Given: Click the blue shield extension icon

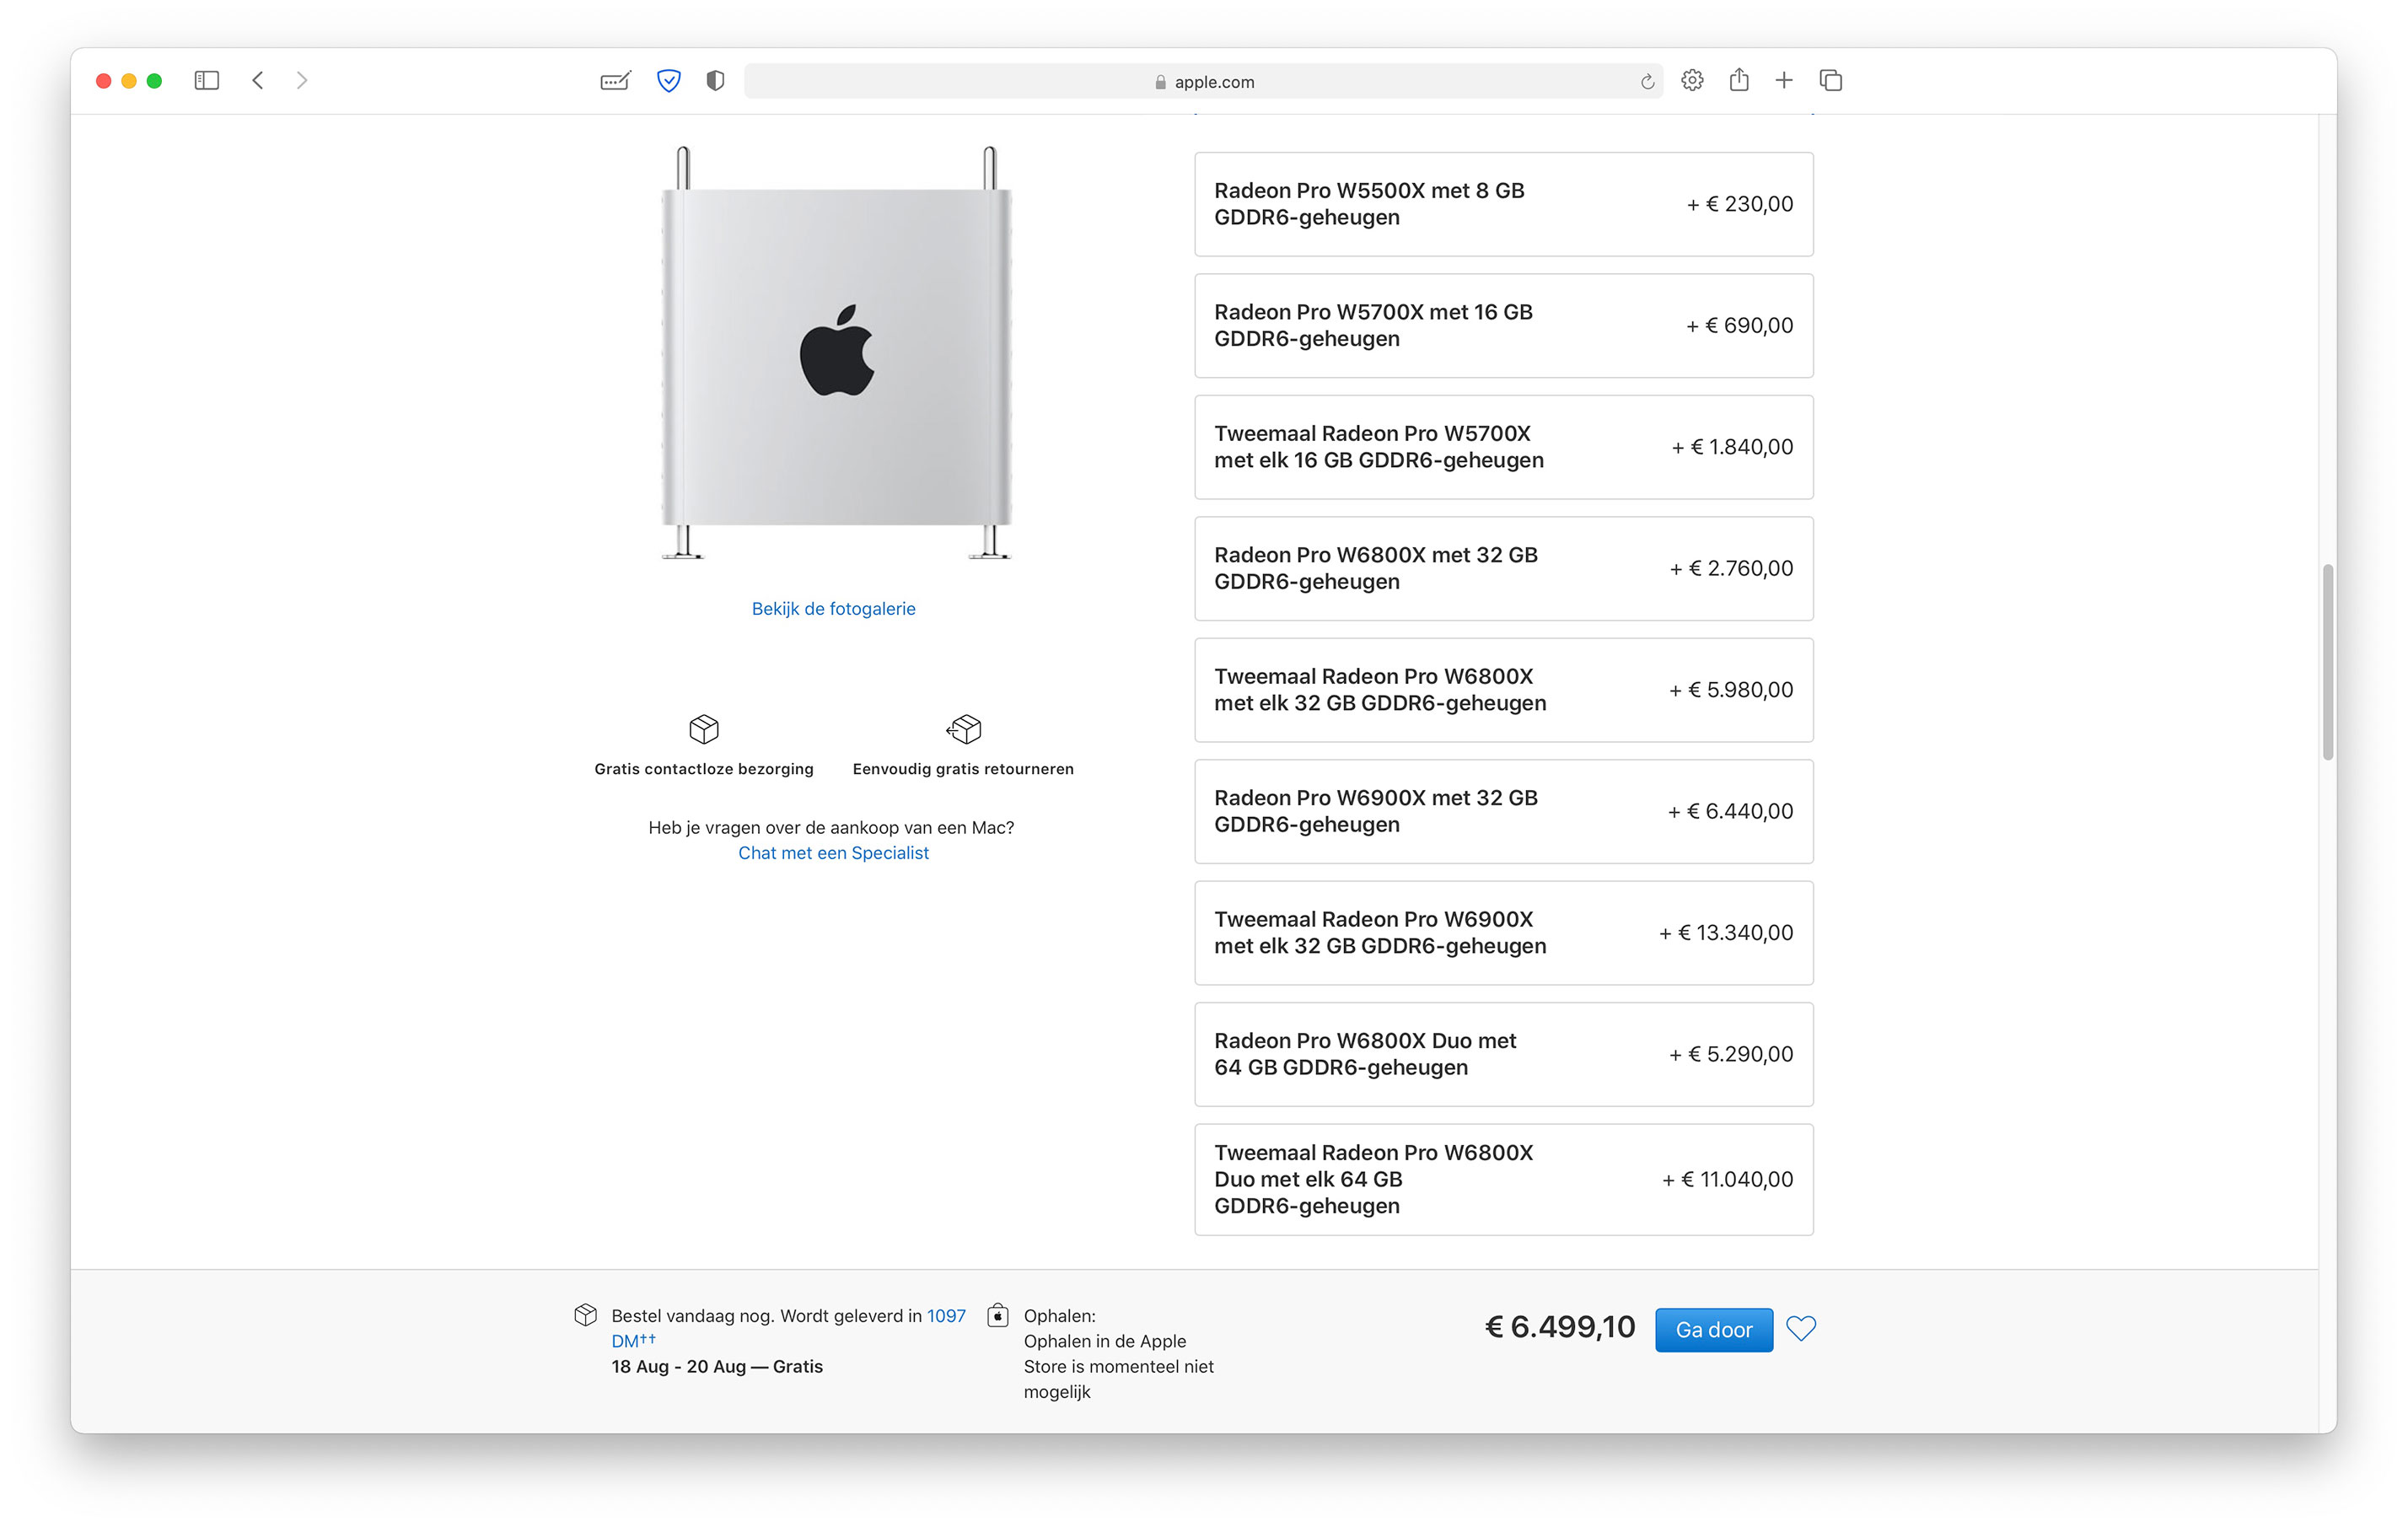Looking at the screenshot, I should pos(669,80).
